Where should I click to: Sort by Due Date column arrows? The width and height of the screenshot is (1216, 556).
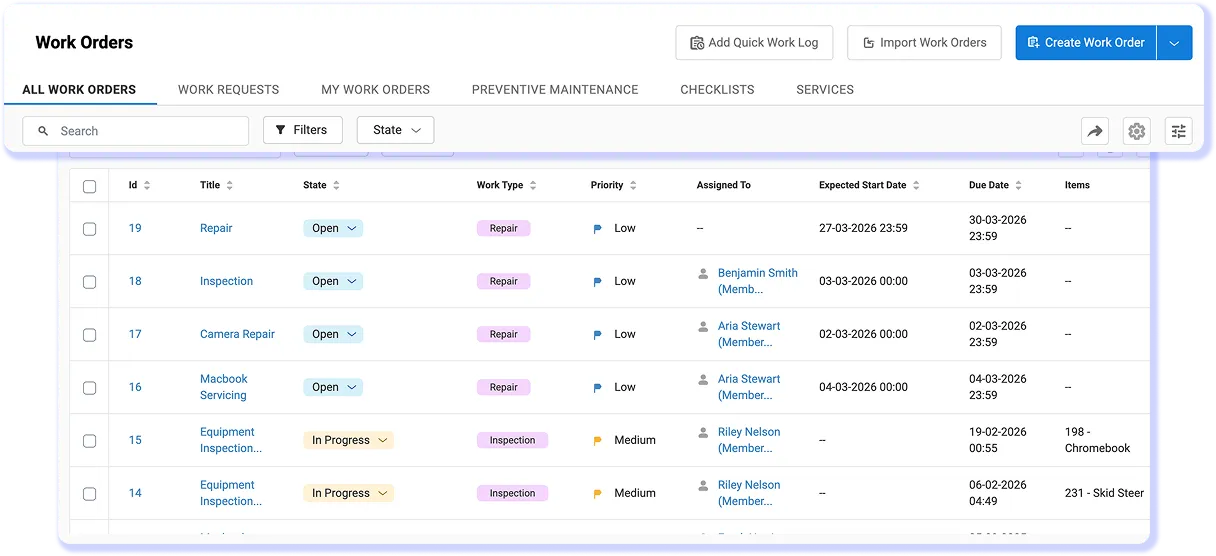[x=1019, y=185]
